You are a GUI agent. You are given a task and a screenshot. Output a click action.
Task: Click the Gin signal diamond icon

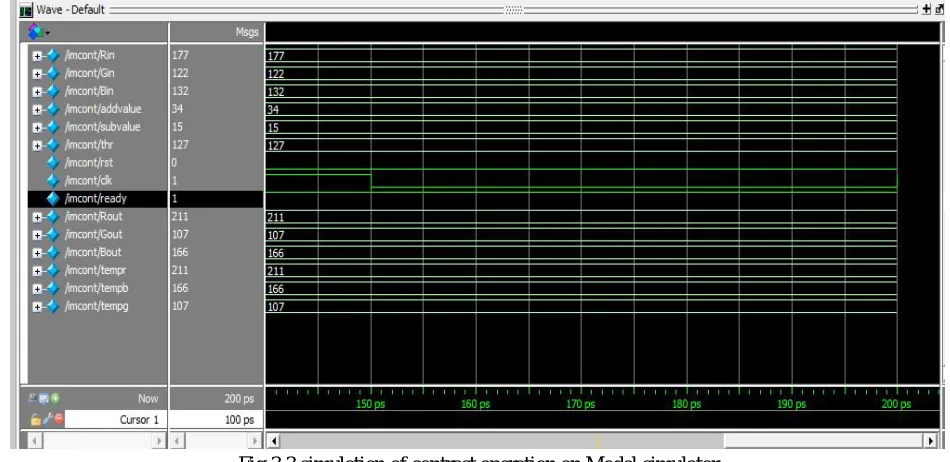[x=53, y=74]
